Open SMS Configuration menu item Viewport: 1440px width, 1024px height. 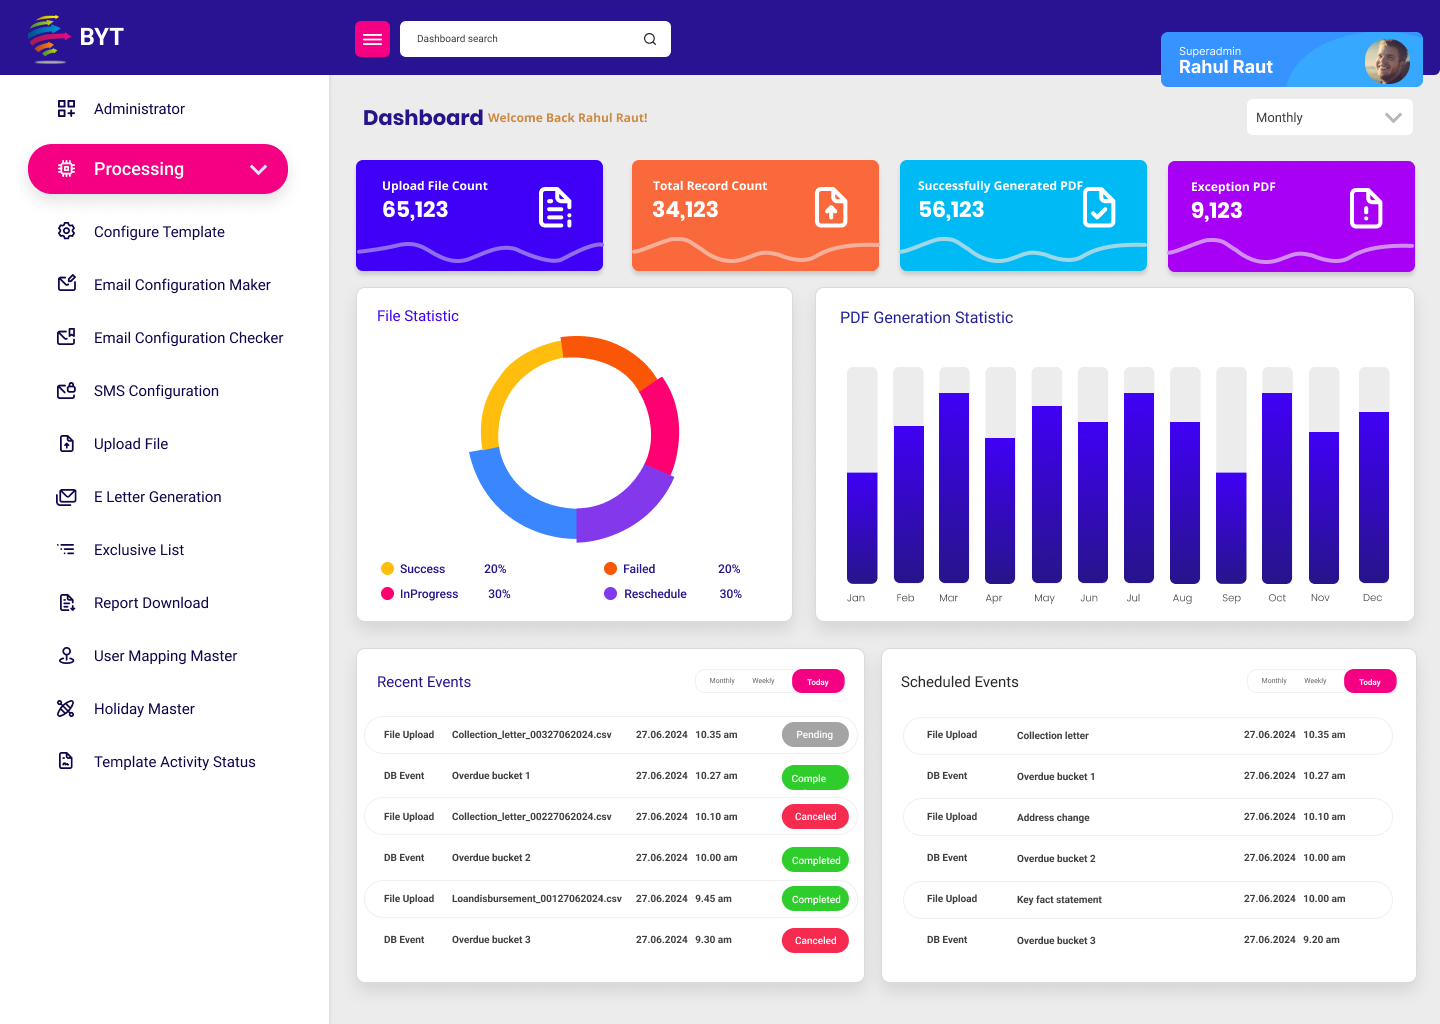tap(156, 391)
